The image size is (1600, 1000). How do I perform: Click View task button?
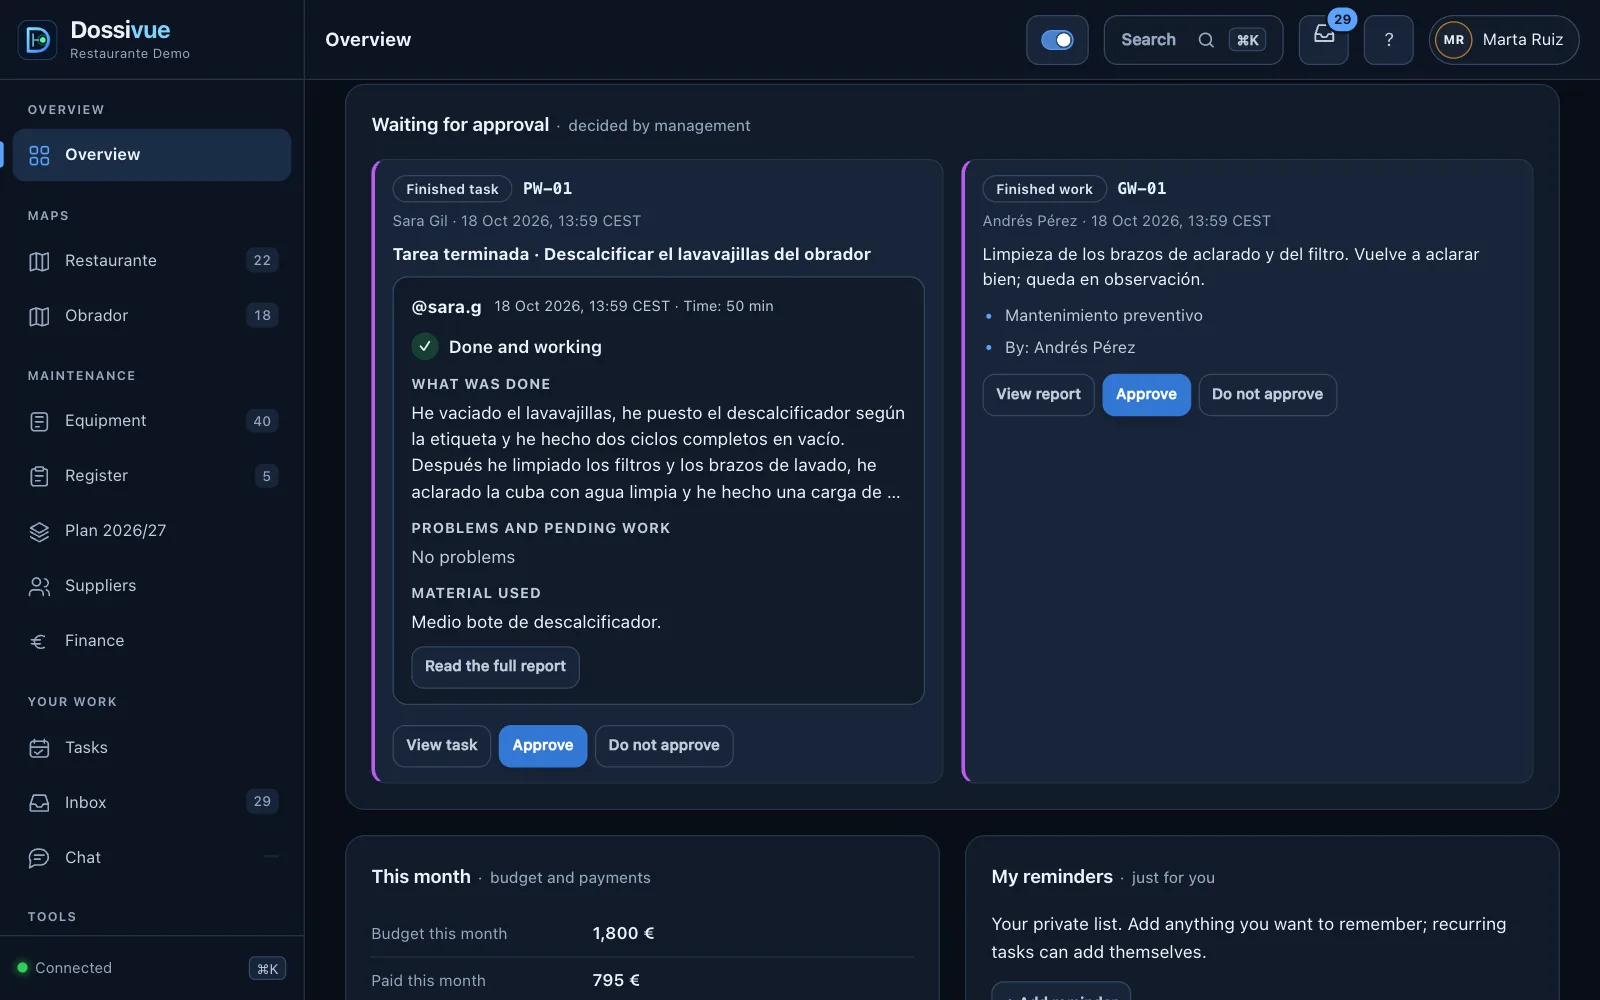(x=442, y=746)
